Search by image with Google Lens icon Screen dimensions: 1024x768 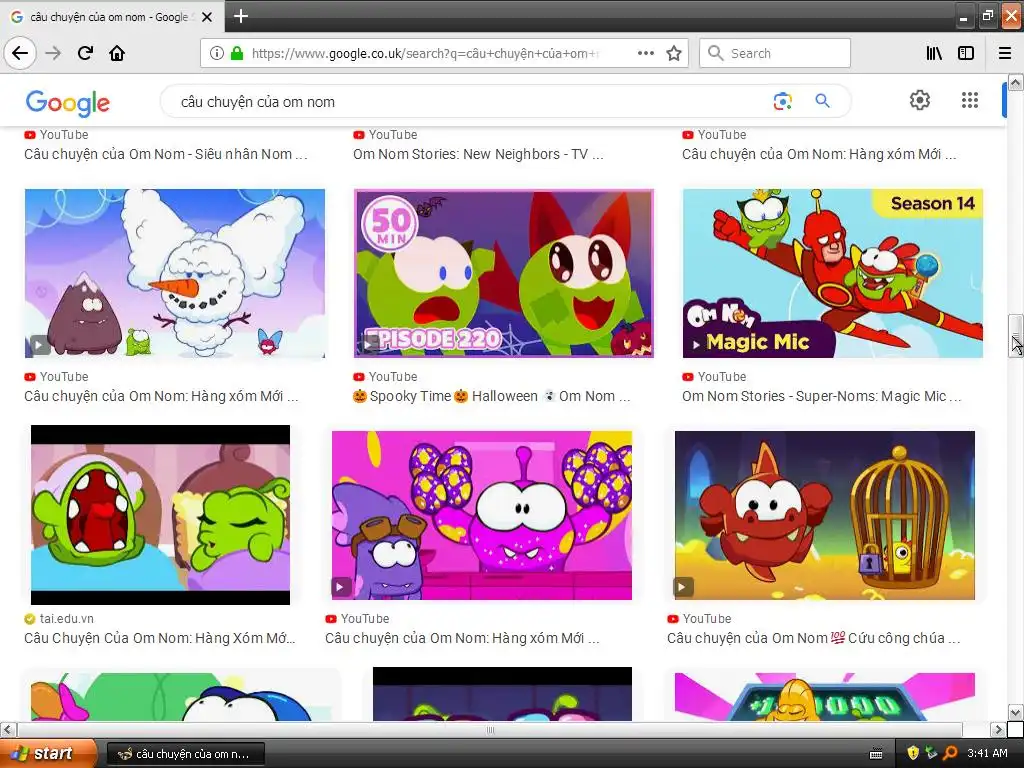coord(782,101)
